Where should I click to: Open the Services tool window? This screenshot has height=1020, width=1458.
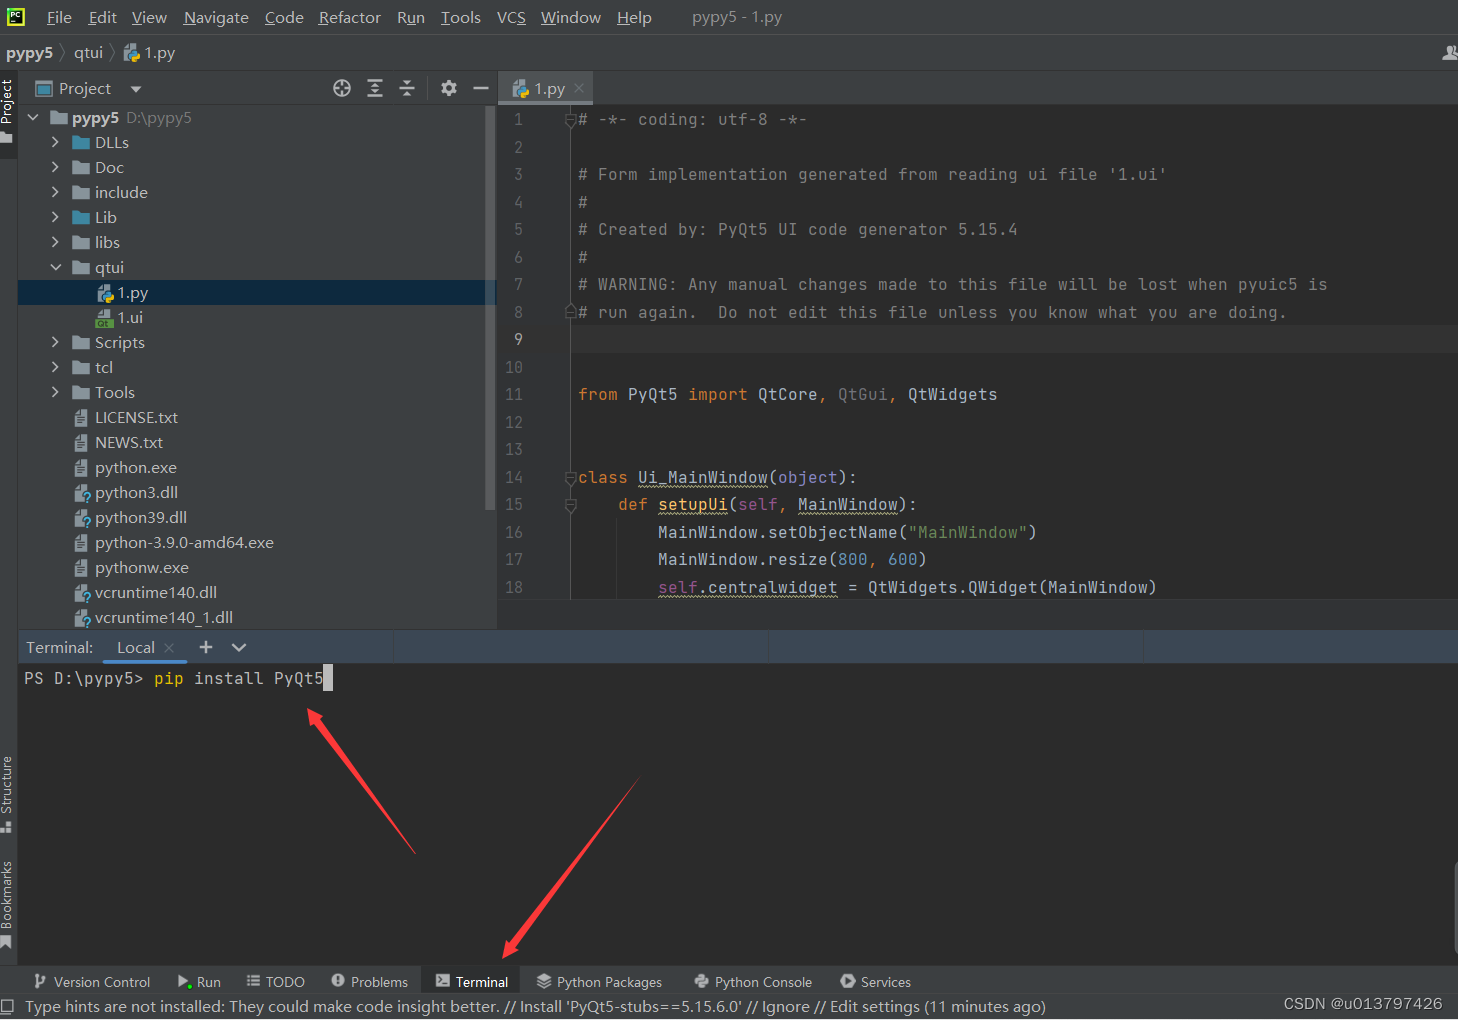point(876,982)
